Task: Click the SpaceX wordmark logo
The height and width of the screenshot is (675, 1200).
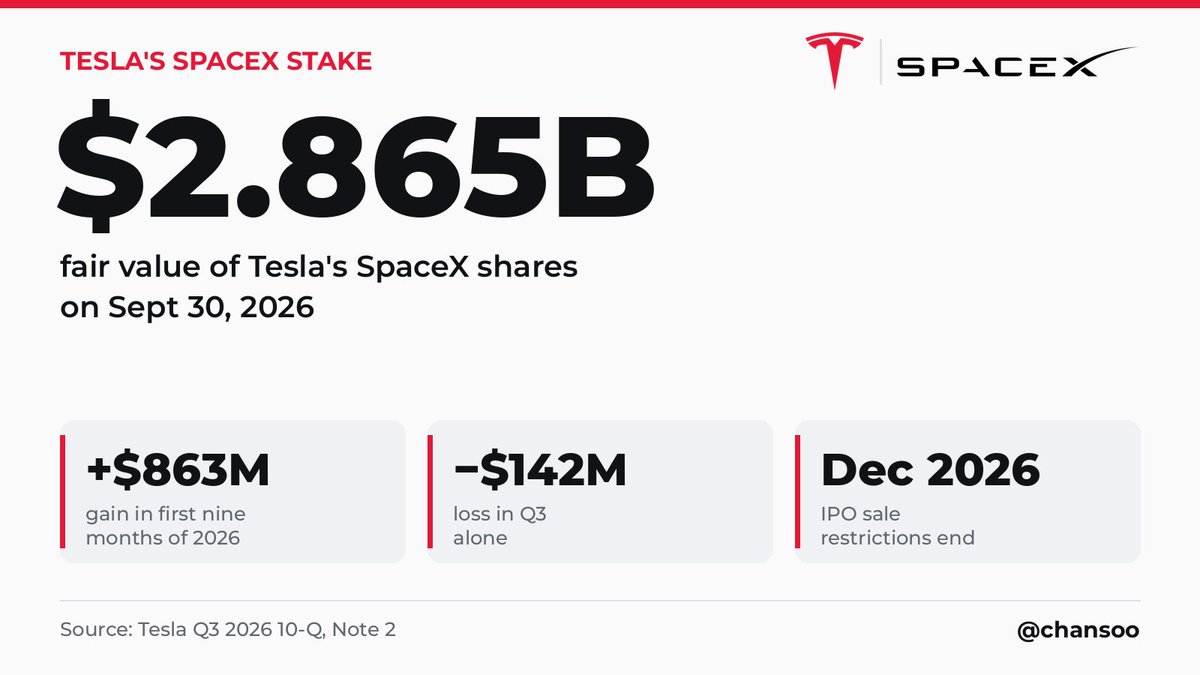Action: [1016, 63]
